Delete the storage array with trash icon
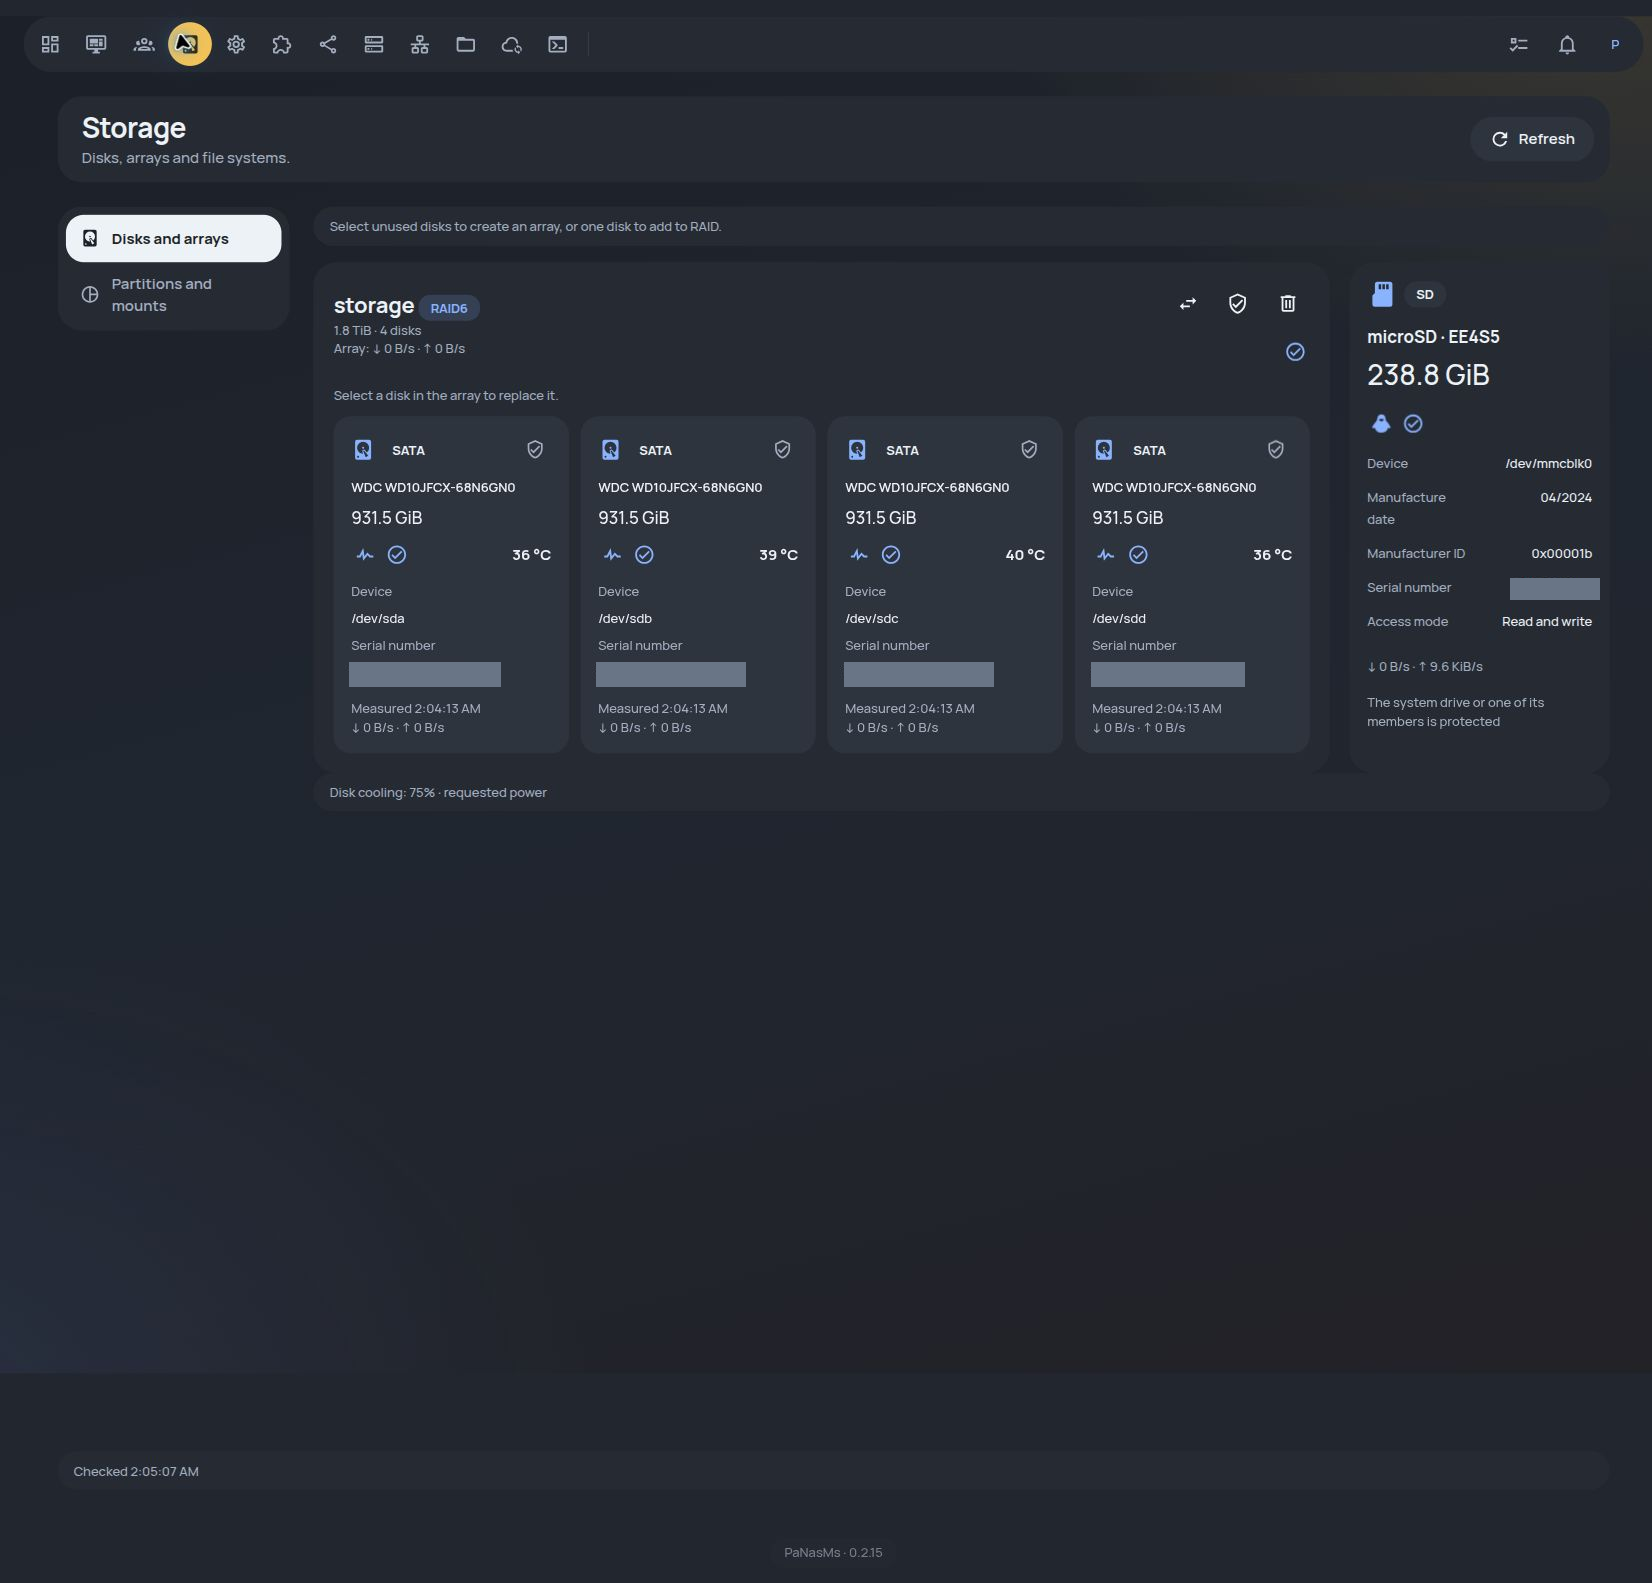Viewport: 1652px width, 1583px height. (x=1288, y=303)
